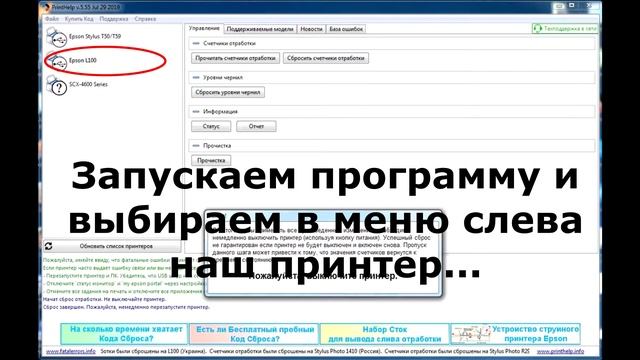This screenshot has width=640, height=360.
Task: Collapse the Информация section
Action: pos(196,111)
